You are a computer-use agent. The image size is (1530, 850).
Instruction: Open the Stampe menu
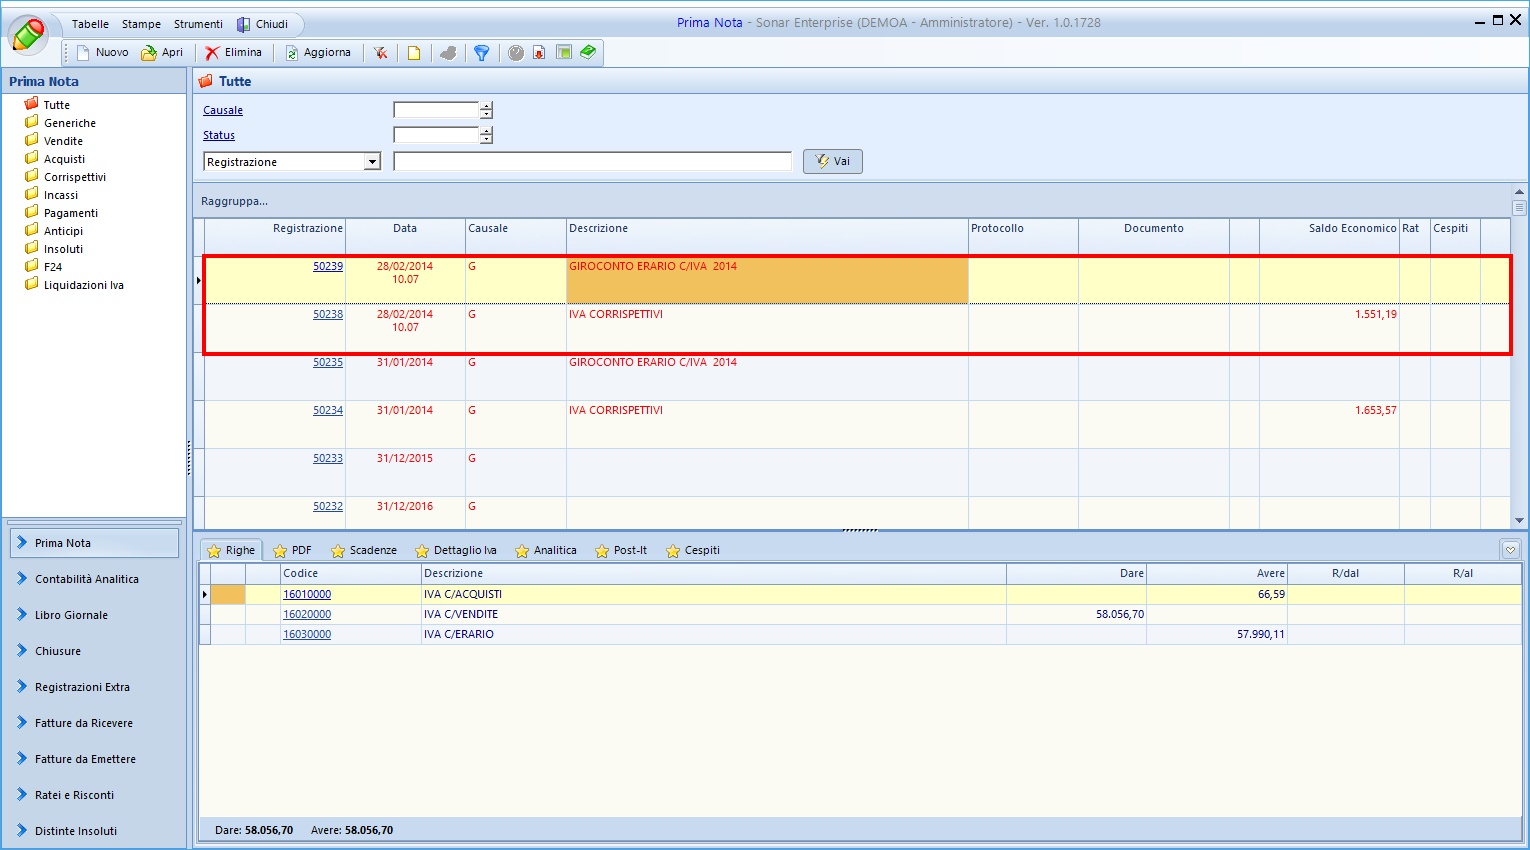(x=141, y=24)
